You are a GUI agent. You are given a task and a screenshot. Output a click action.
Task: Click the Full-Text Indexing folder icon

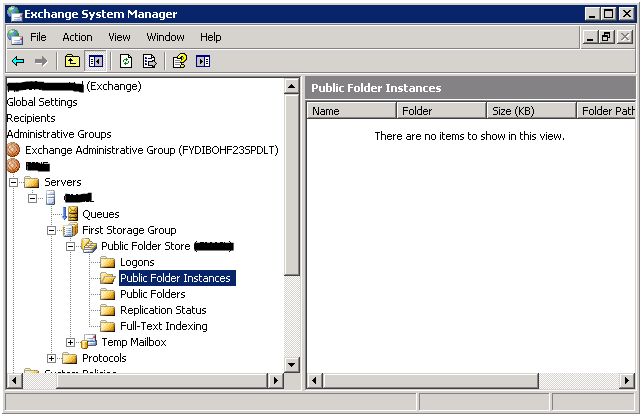[x=108, y=326]
